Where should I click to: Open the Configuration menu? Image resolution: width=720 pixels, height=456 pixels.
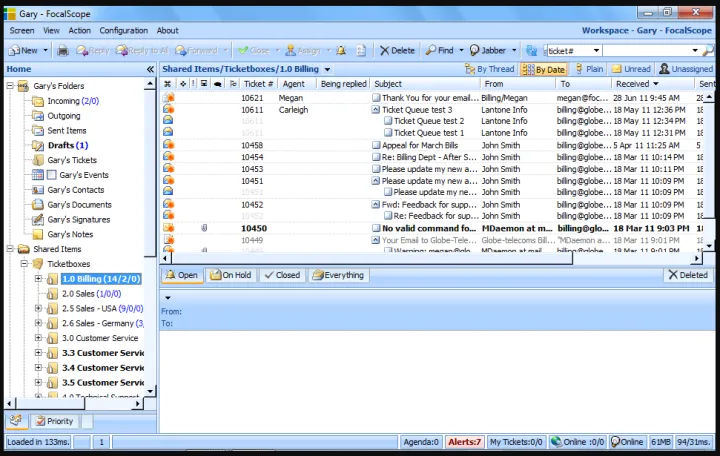click(x=124, y=31)
